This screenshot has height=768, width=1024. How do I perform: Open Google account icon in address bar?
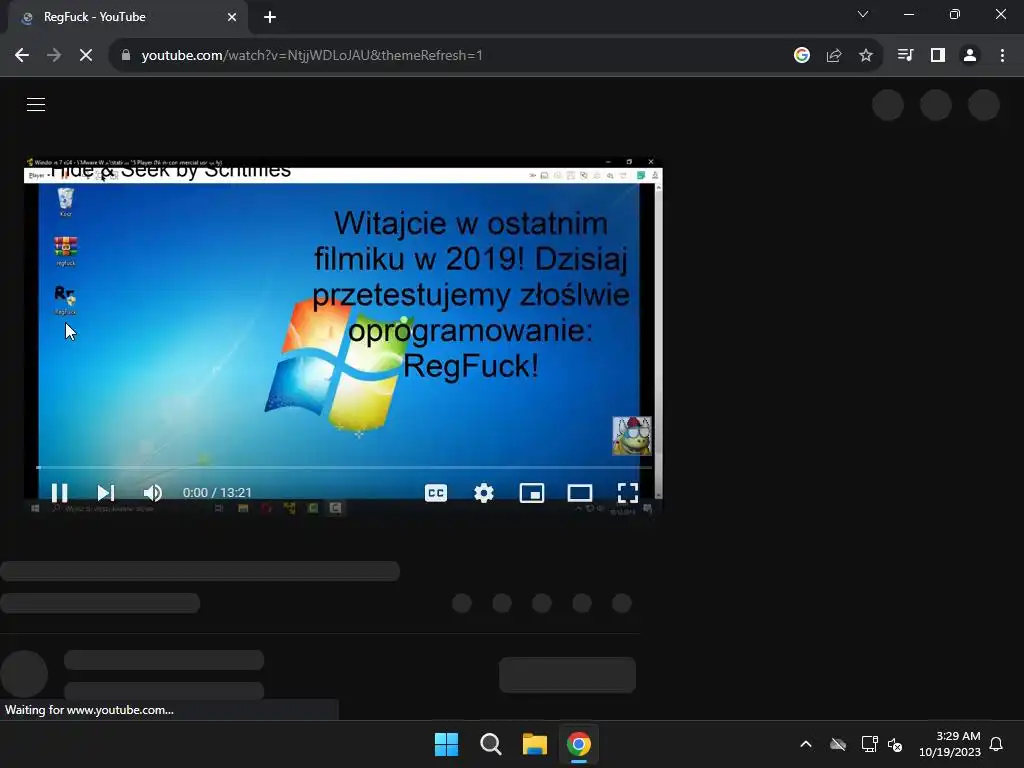pyautogui.click(x=801, y=56)
